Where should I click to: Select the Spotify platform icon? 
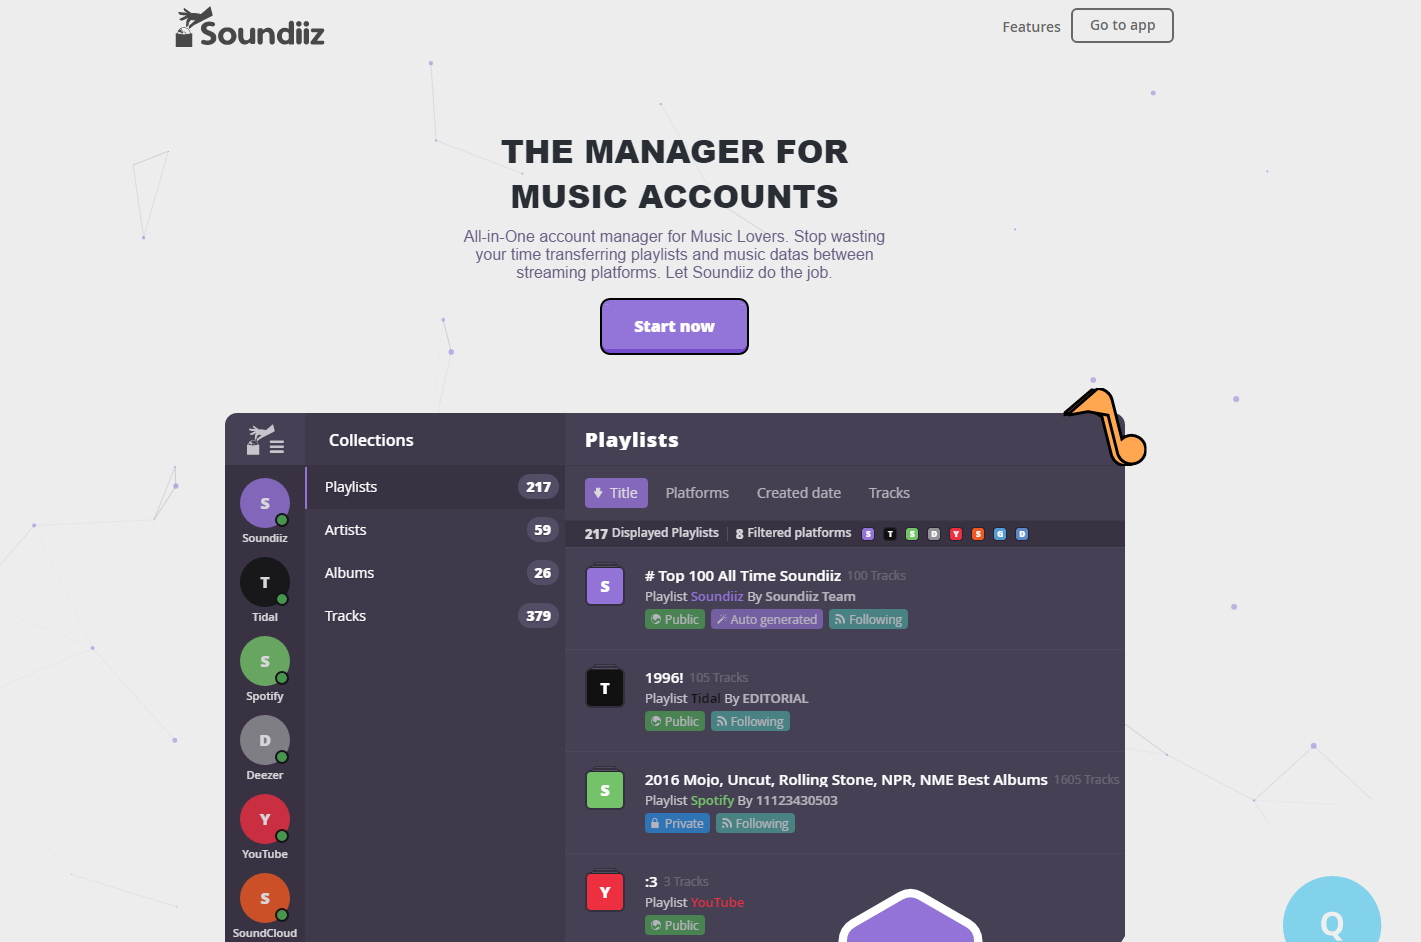(x=265, y=660)
